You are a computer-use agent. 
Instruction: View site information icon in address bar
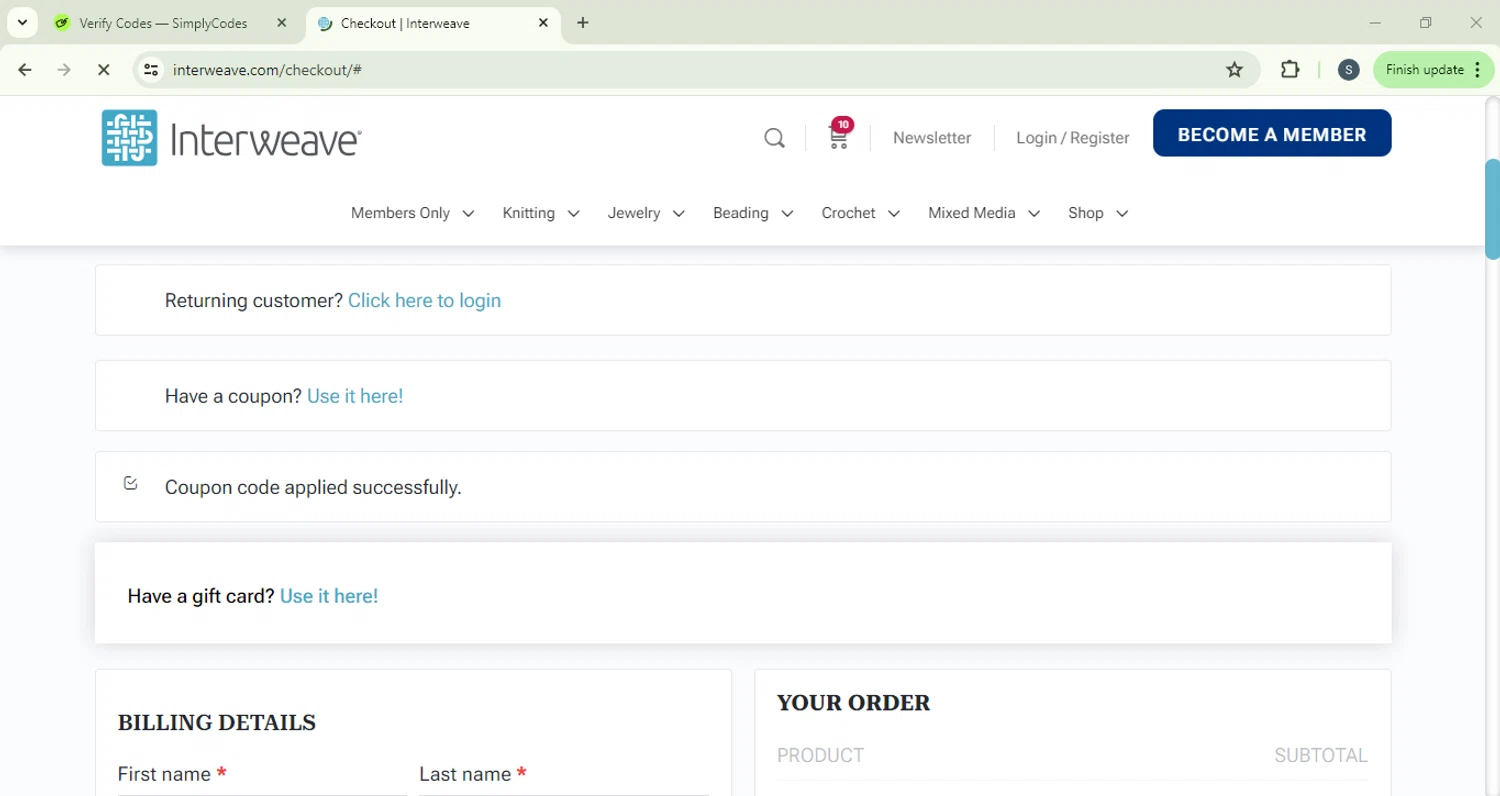151,70
